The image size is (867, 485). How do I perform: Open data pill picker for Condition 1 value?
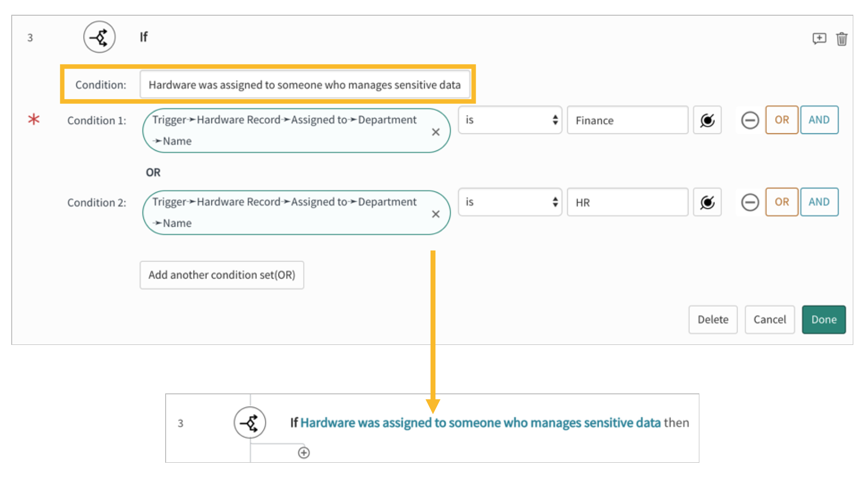click(x=707, y=121)
